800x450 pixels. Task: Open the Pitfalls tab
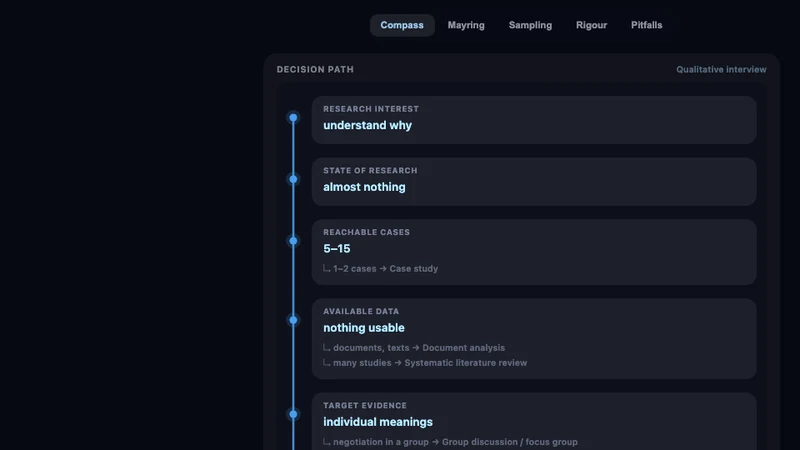[646, 25]
